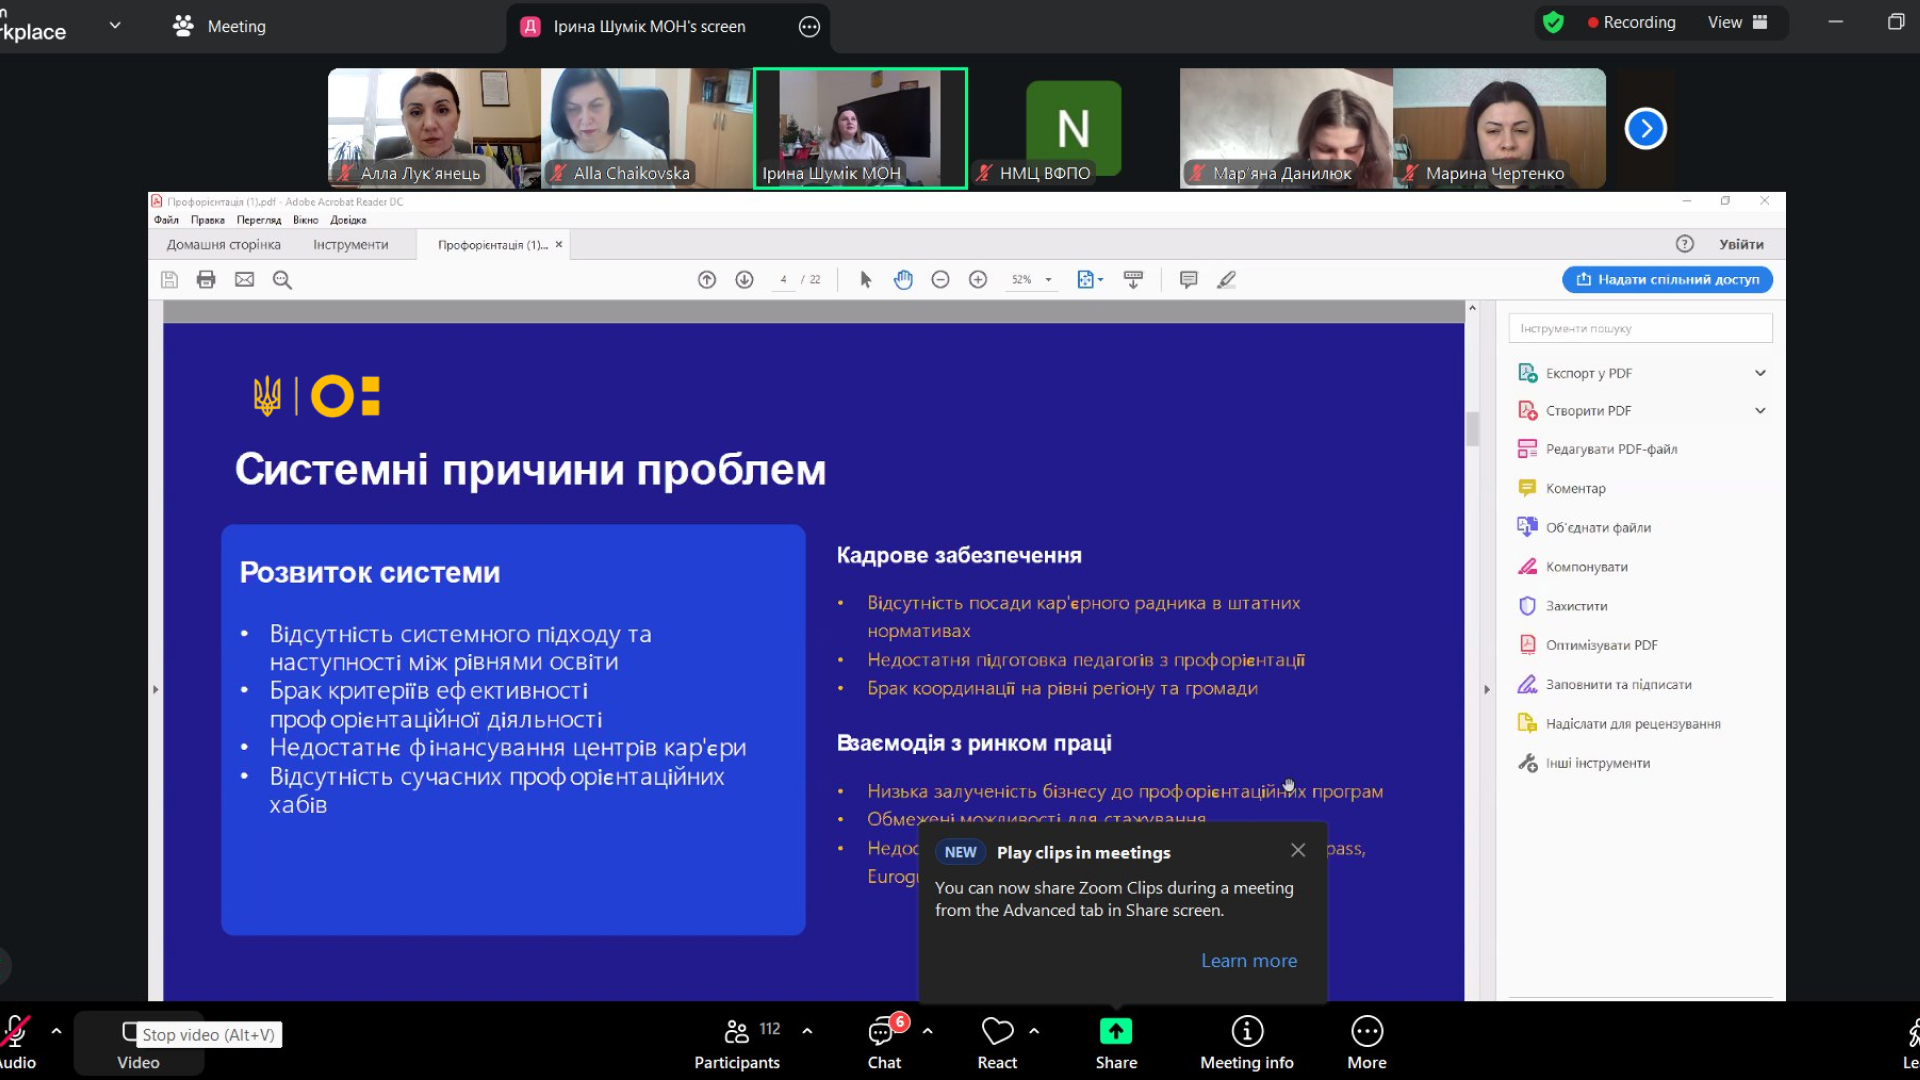1920x1080 pixels.
Task: Open the Participants list
Action: [x=737, y=1032]
